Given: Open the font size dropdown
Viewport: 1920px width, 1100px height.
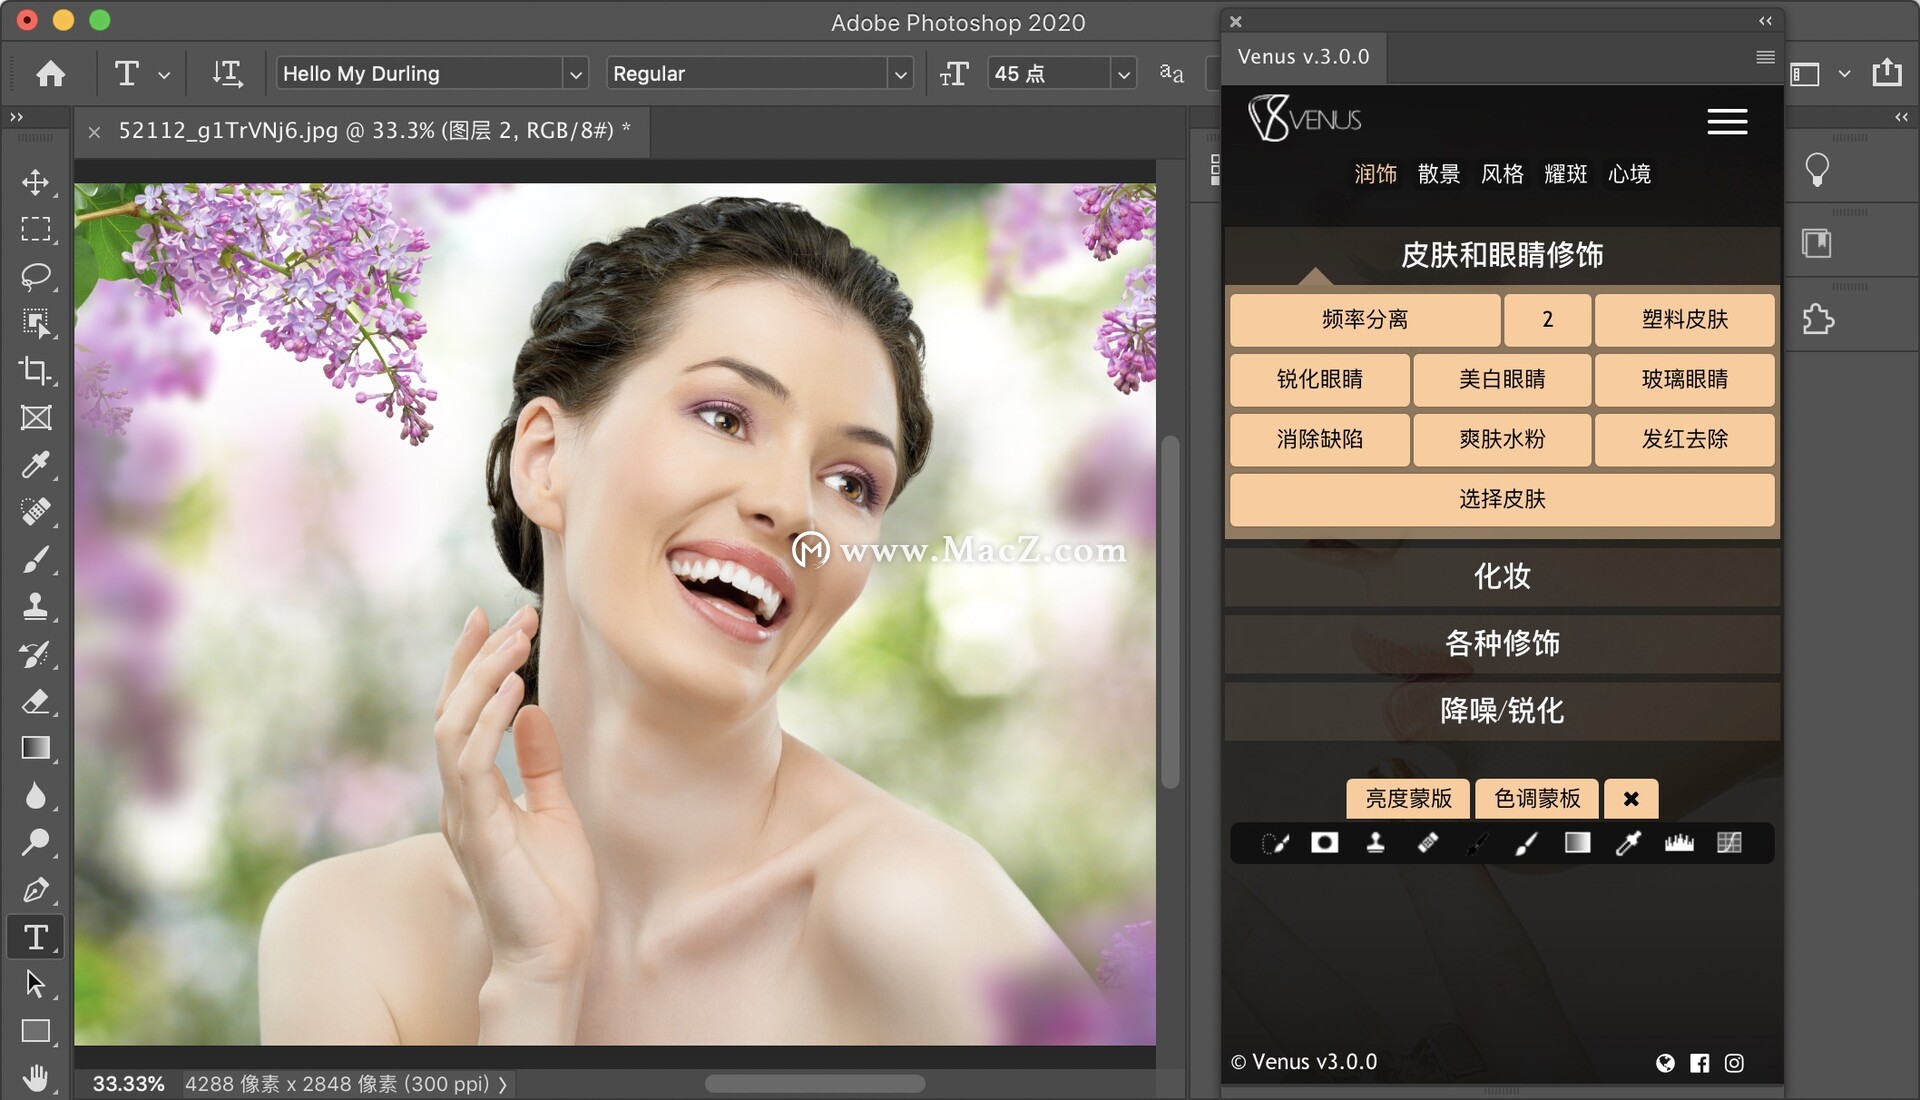Looking at the screenshot, I should [1123, 74].
